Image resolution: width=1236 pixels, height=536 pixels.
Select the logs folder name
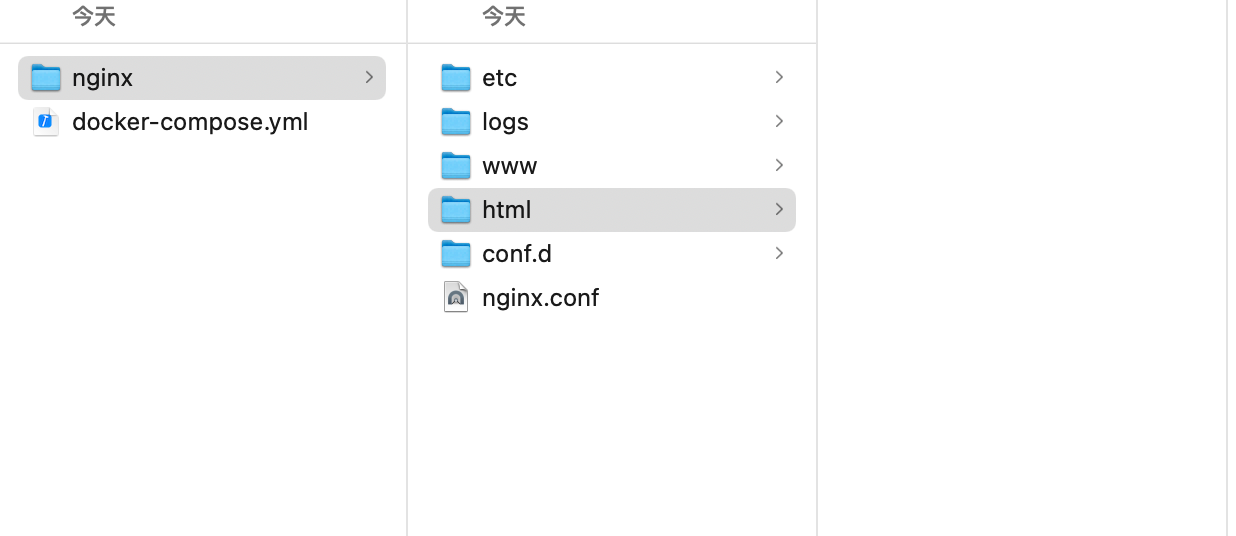pos(505,122)
